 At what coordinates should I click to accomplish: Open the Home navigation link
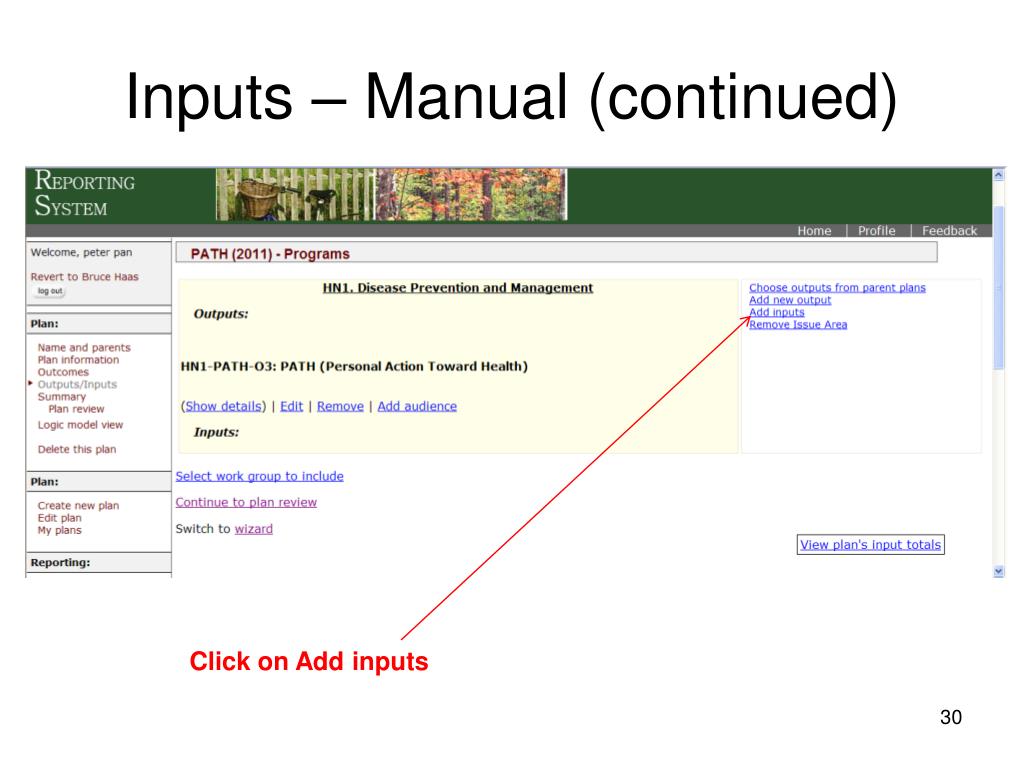point(814,231)
